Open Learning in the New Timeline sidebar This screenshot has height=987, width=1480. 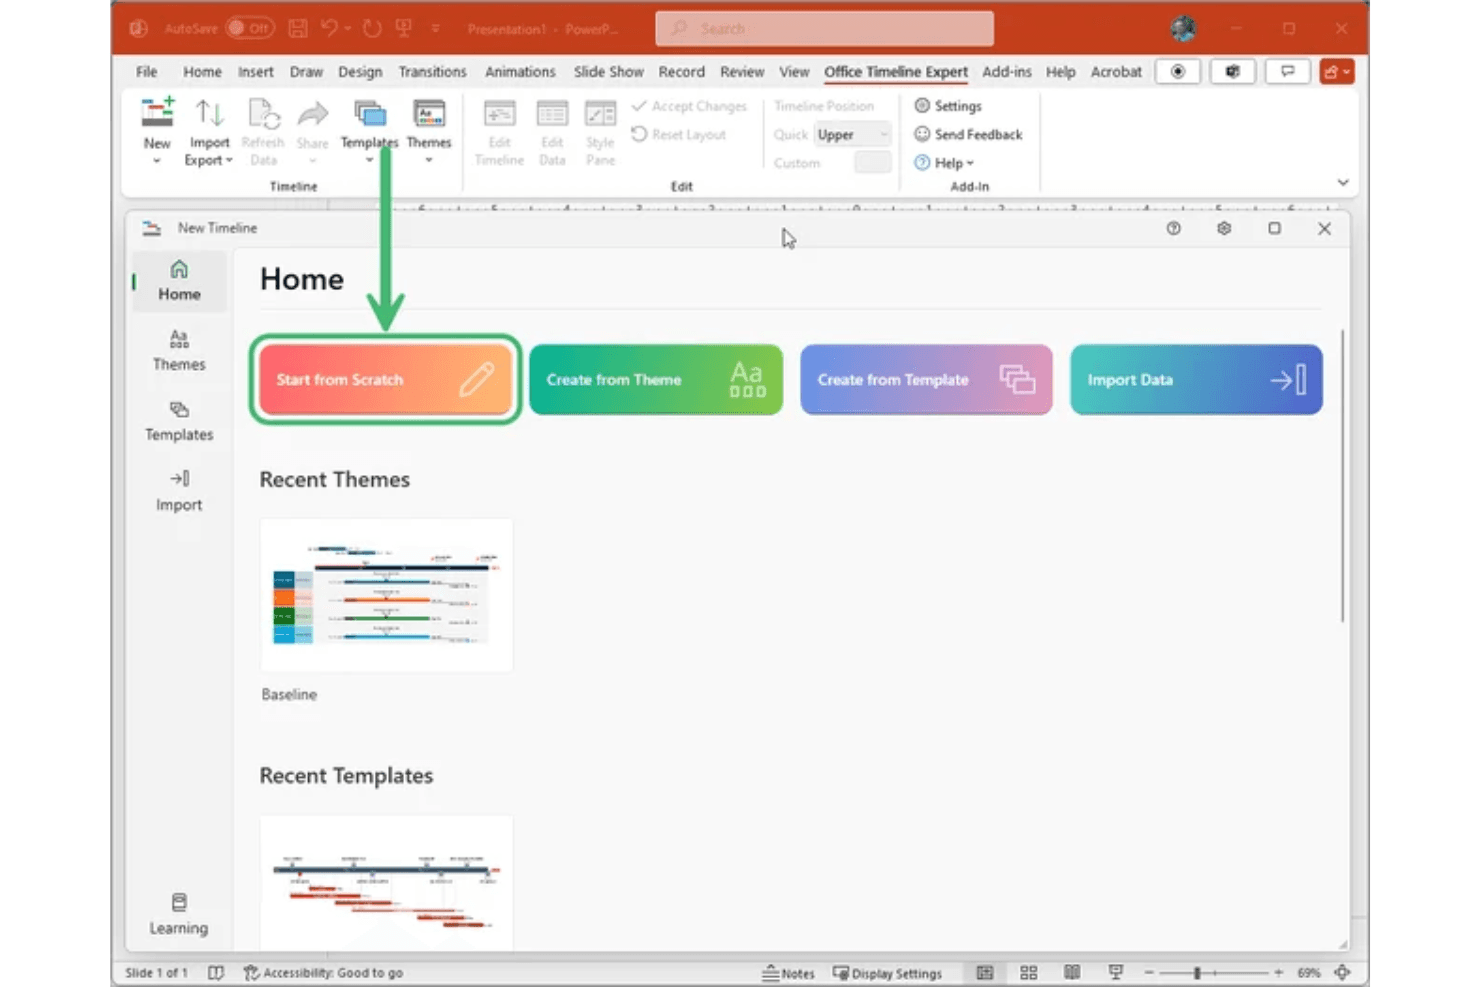(x=179, y=914)
